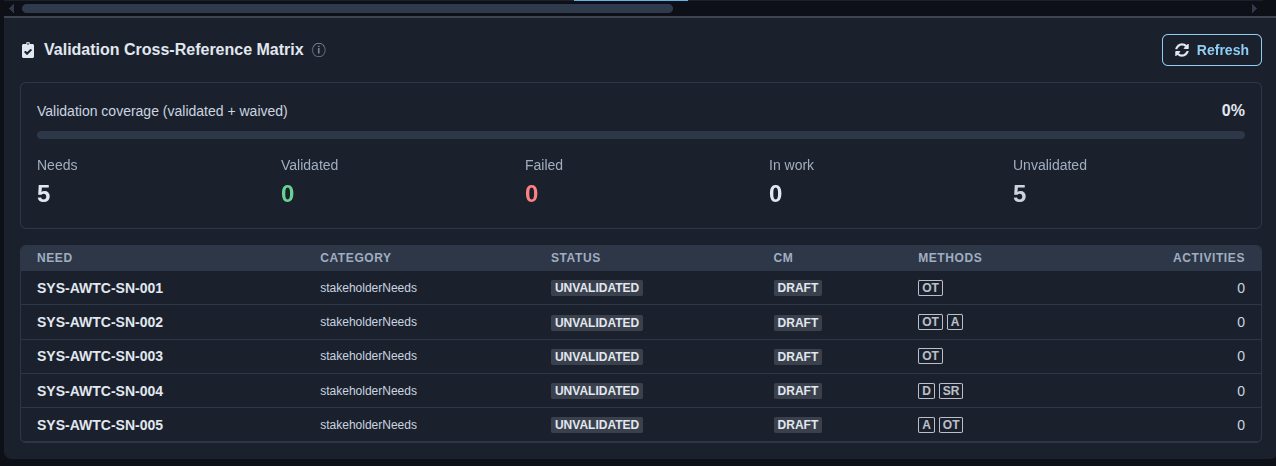Click the horizontal scrollbar thumb at the top
This screenshot has width=1276, height=466.
(x=347, y=8)
